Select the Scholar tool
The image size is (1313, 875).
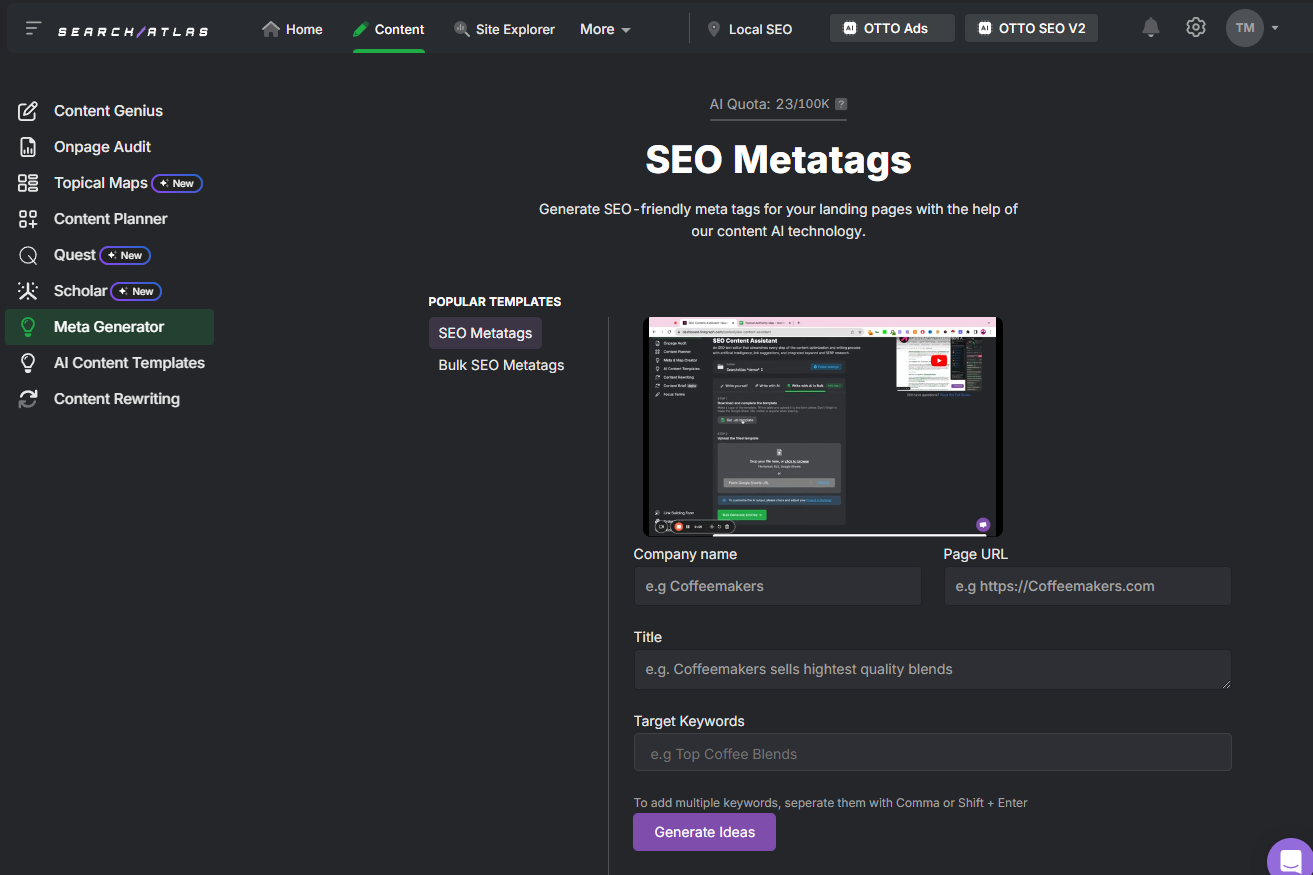81,291
